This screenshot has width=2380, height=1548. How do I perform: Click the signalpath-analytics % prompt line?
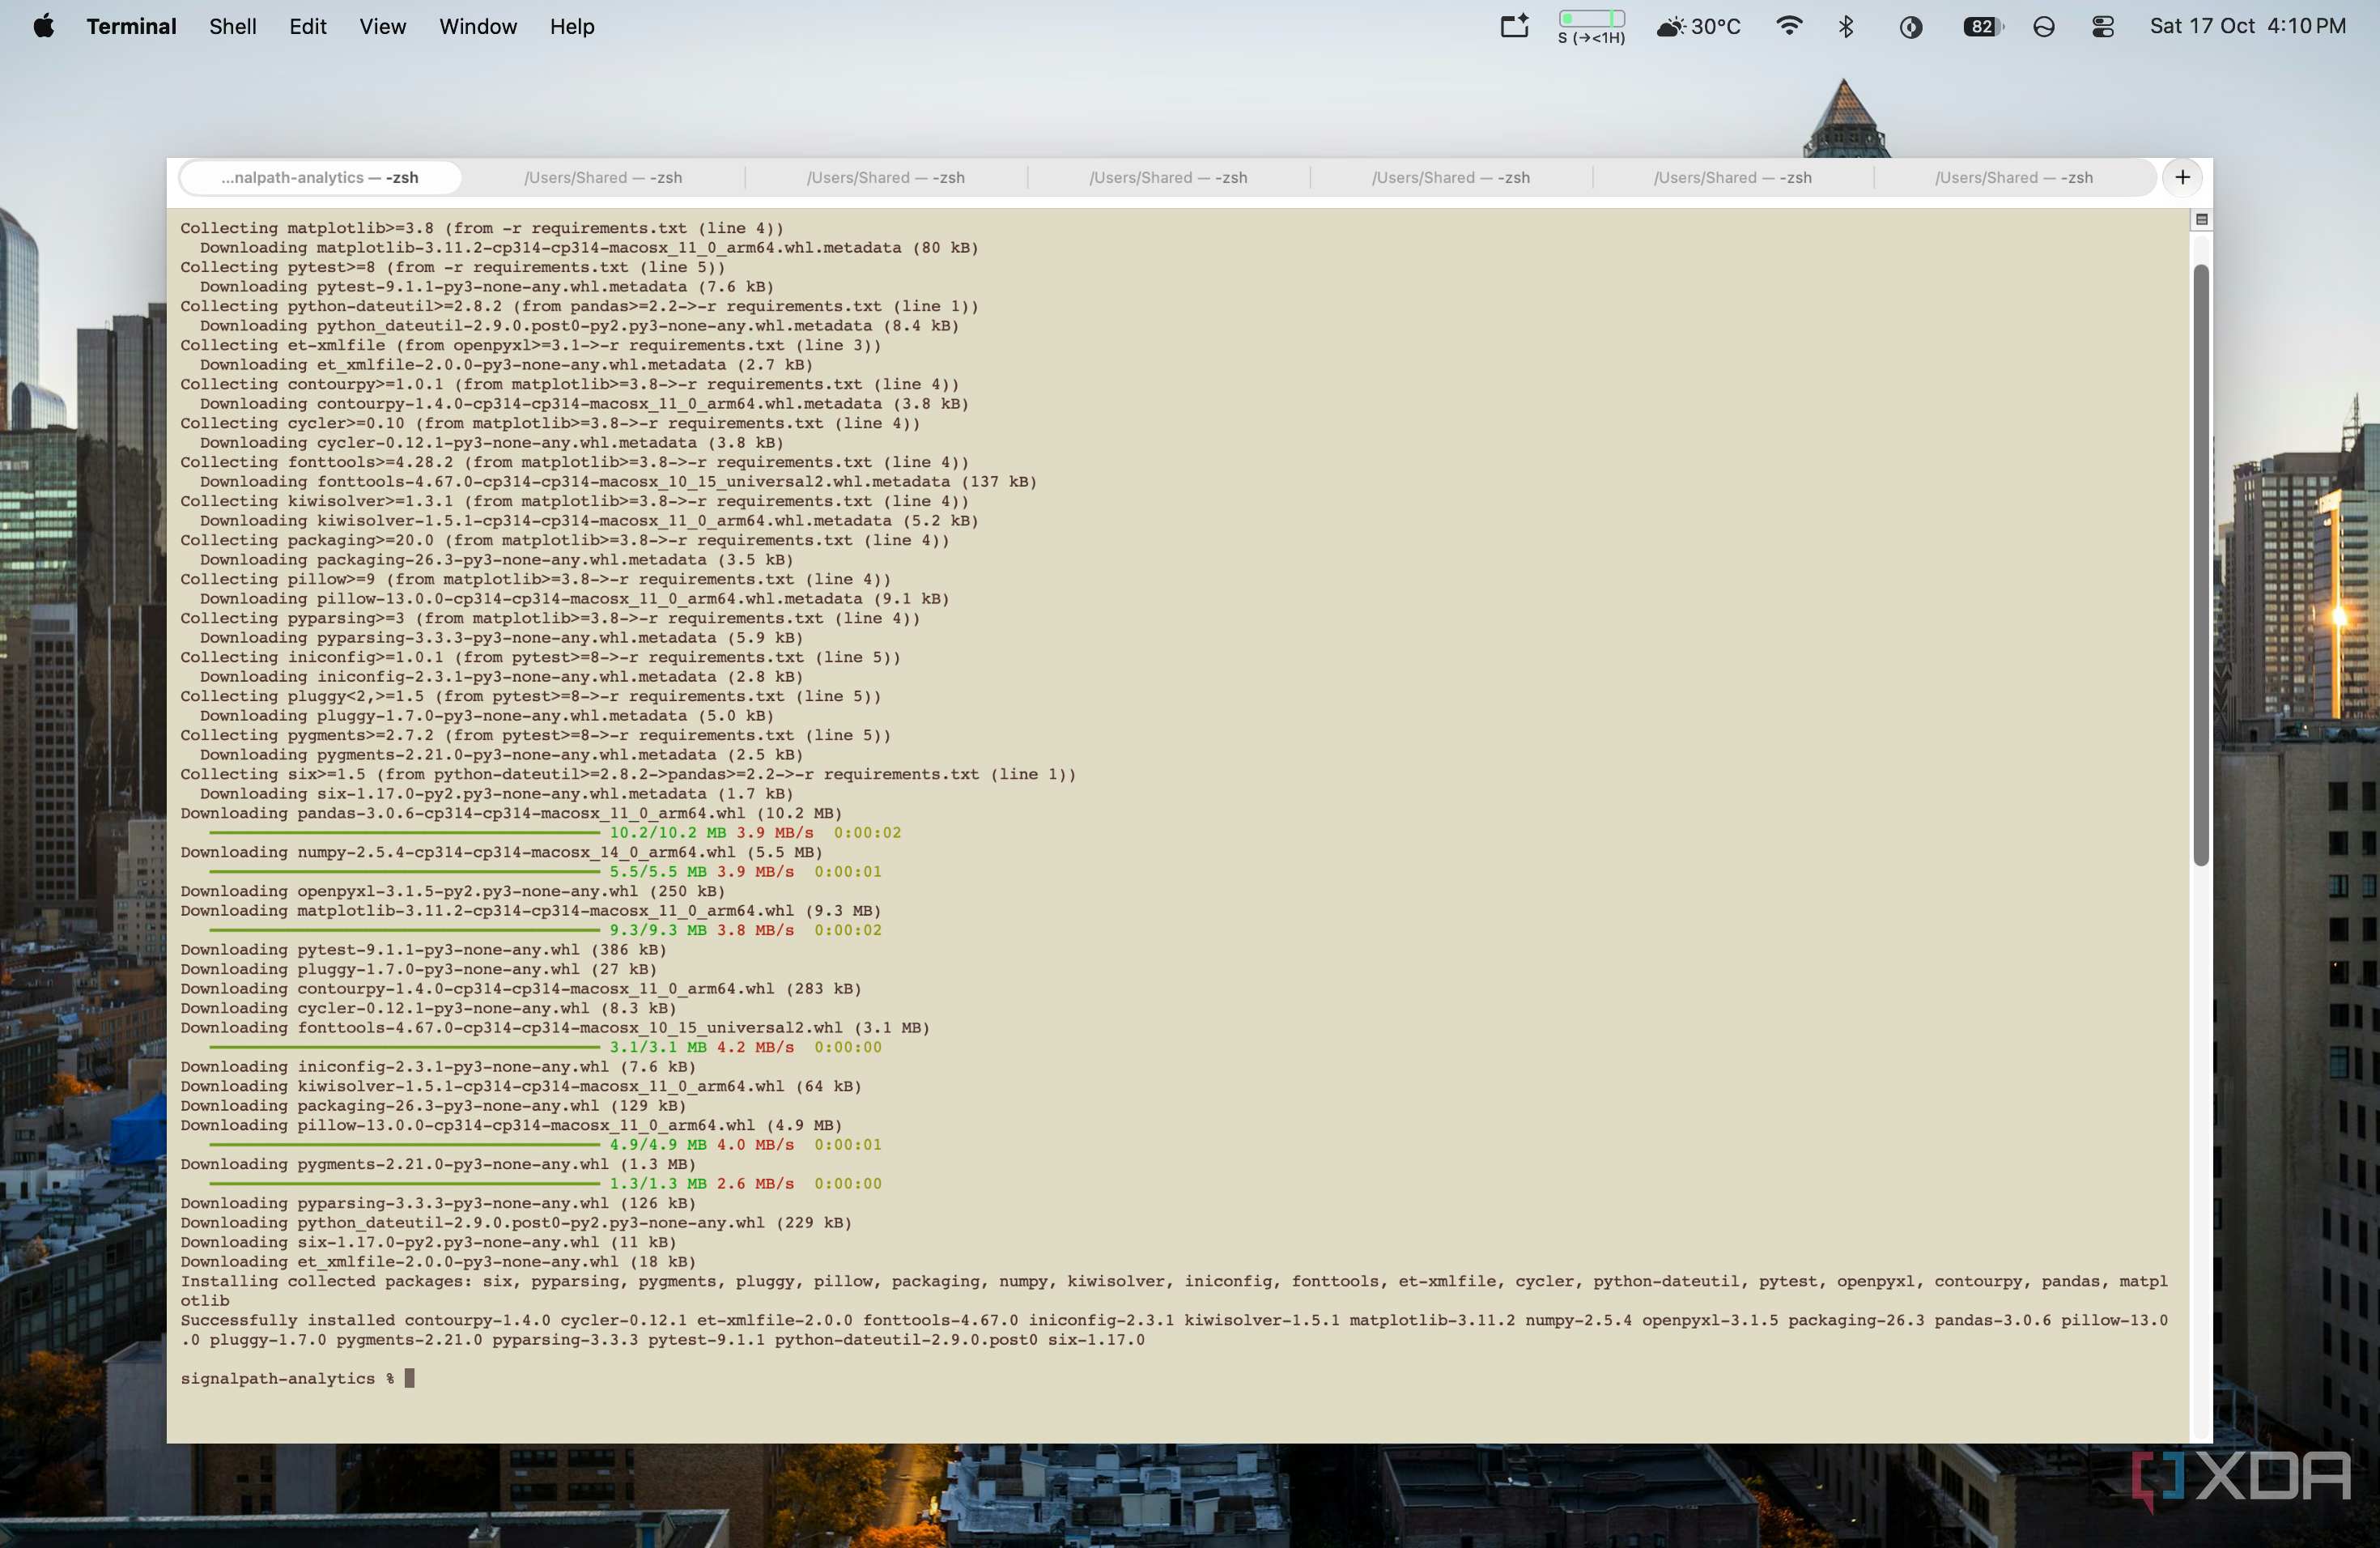(x=297, y=1378)
